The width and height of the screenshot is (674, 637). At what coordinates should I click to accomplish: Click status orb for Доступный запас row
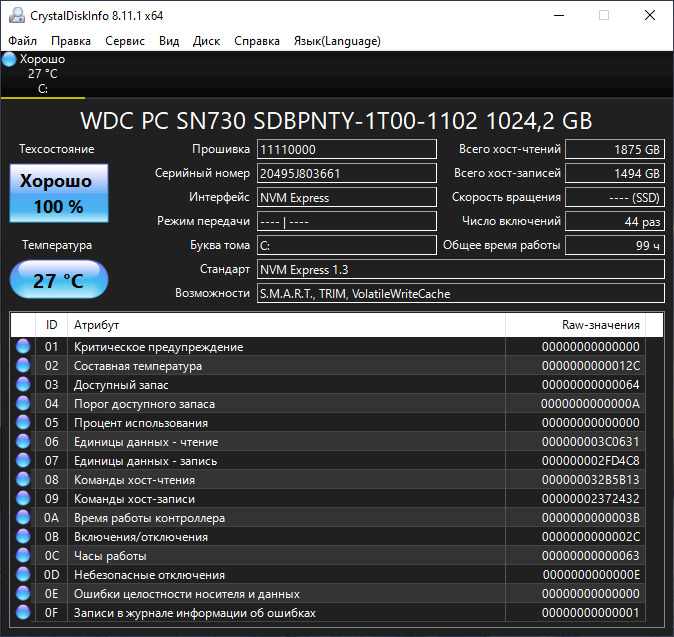coord(23,385)
